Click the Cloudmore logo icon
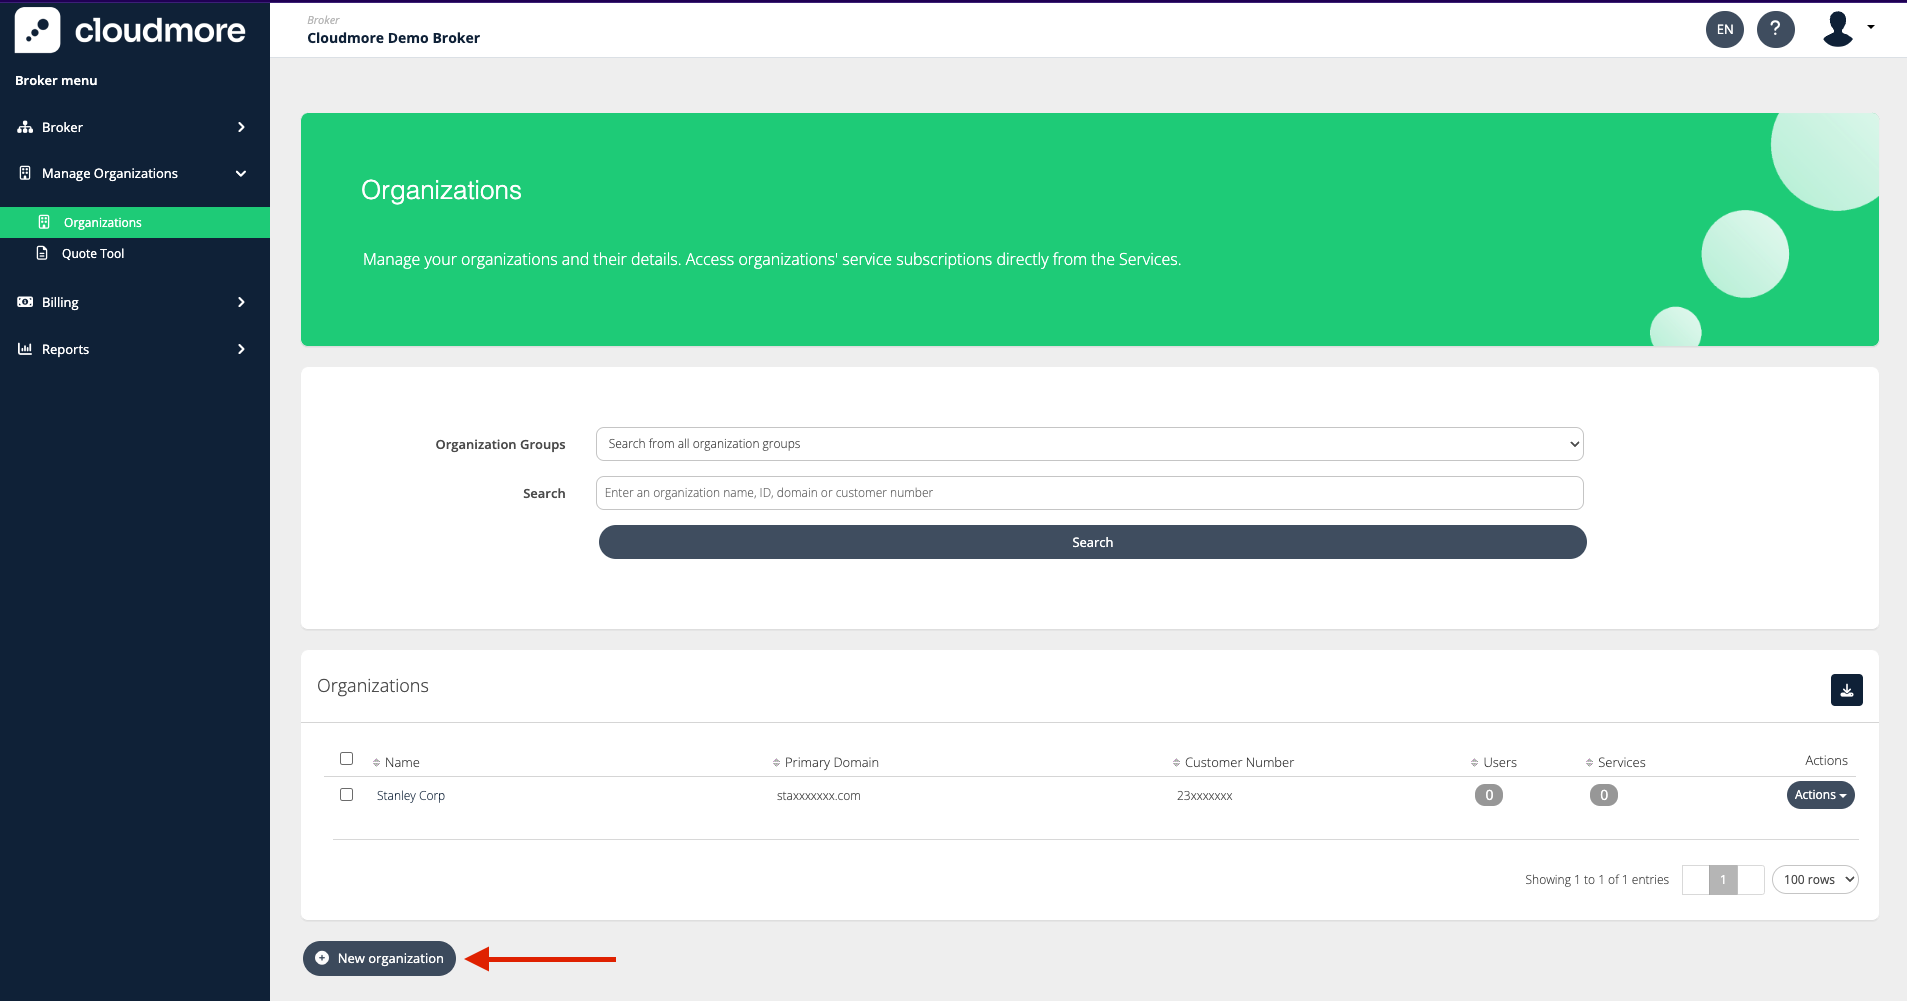 click(x=37, y=30)
